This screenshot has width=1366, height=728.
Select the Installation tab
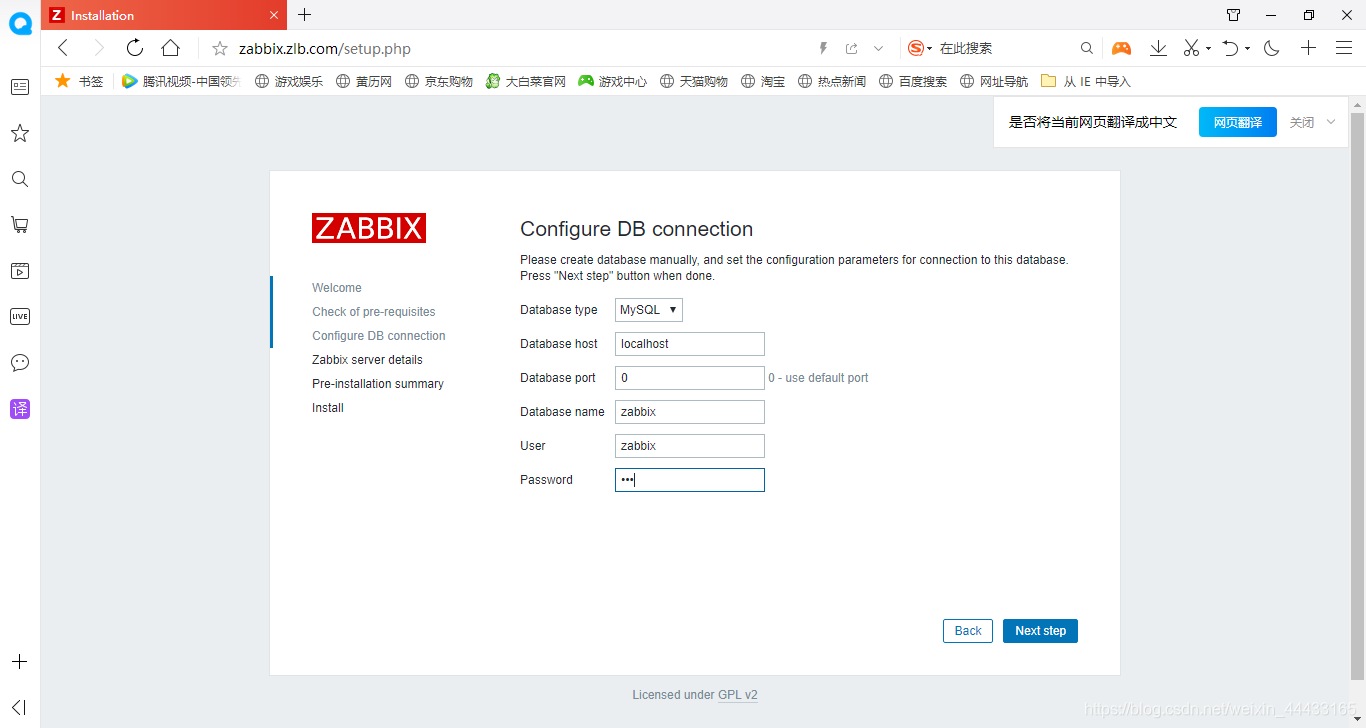point(165,15)
